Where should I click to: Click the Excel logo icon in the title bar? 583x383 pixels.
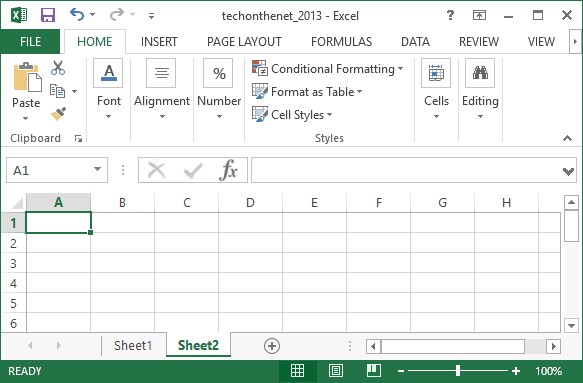19,15
